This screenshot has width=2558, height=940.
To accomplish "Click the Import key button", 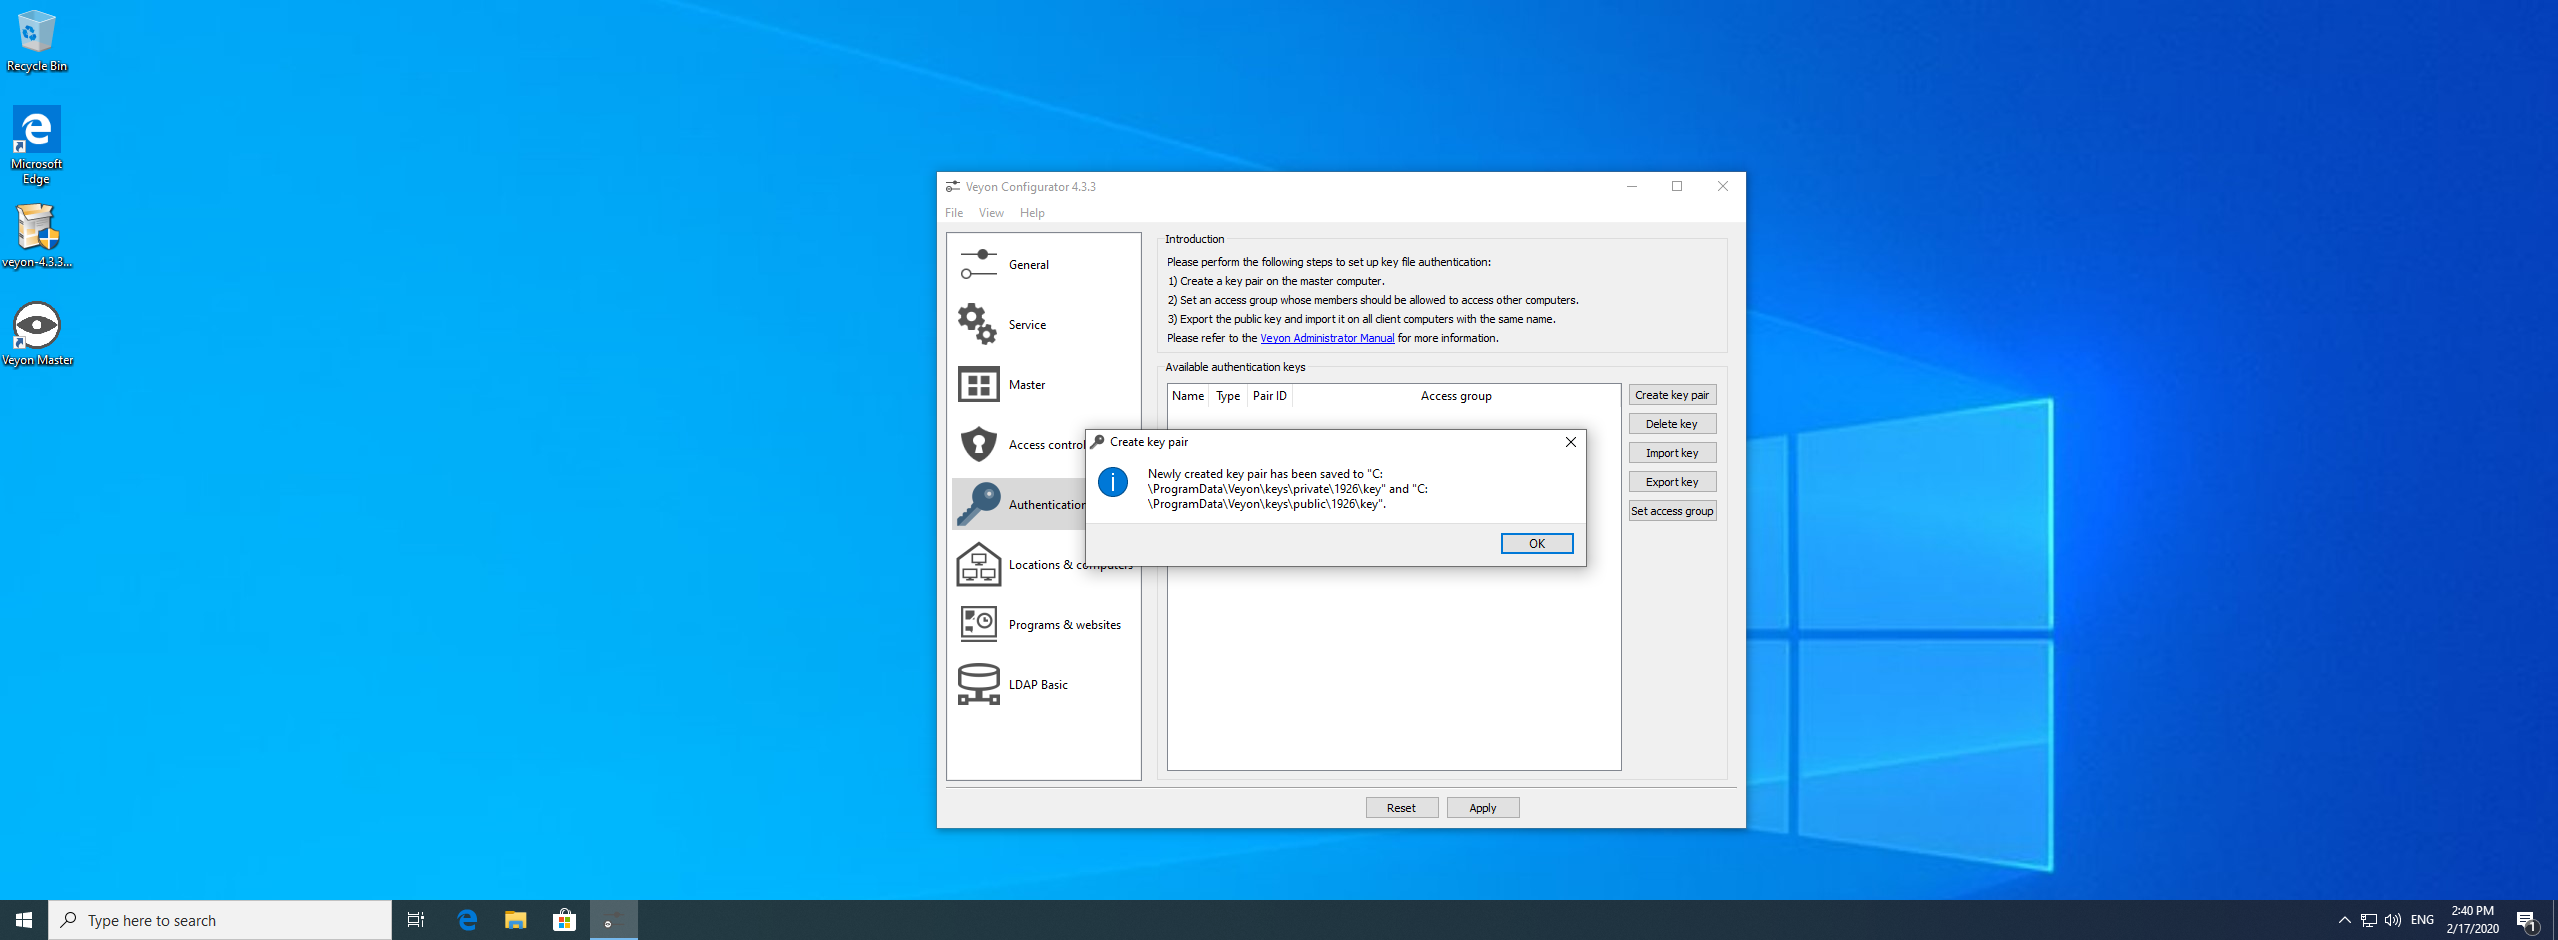I will tap(1672, 453).
